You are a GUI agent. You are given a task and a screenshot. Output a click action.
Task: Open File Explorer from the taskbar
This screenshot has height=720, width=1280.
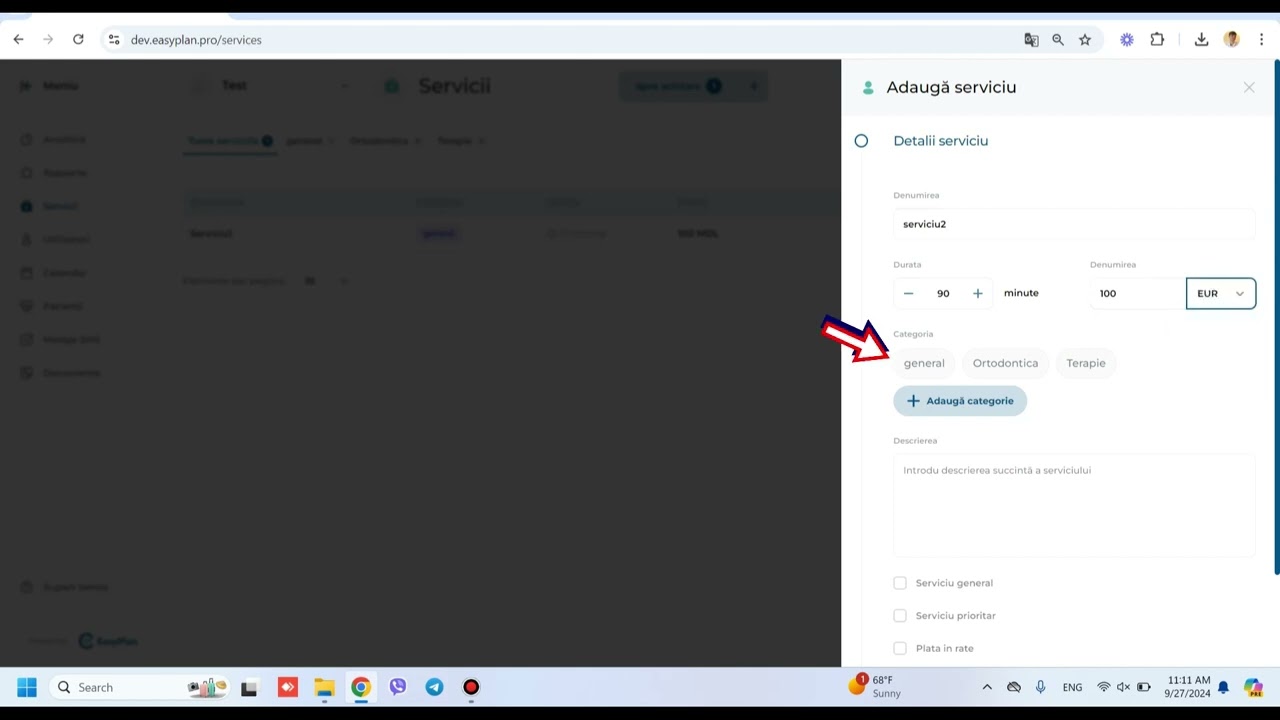[324, 687]
